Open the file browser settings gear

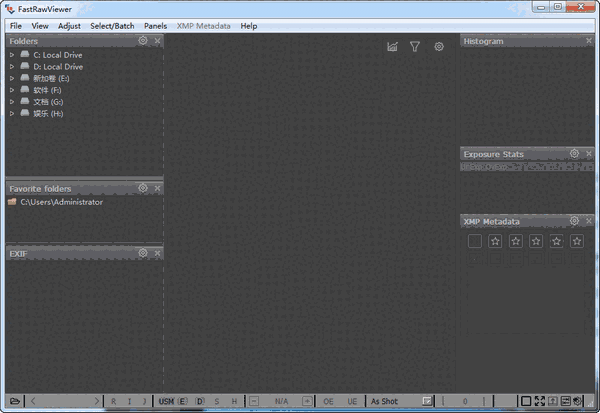439,47
